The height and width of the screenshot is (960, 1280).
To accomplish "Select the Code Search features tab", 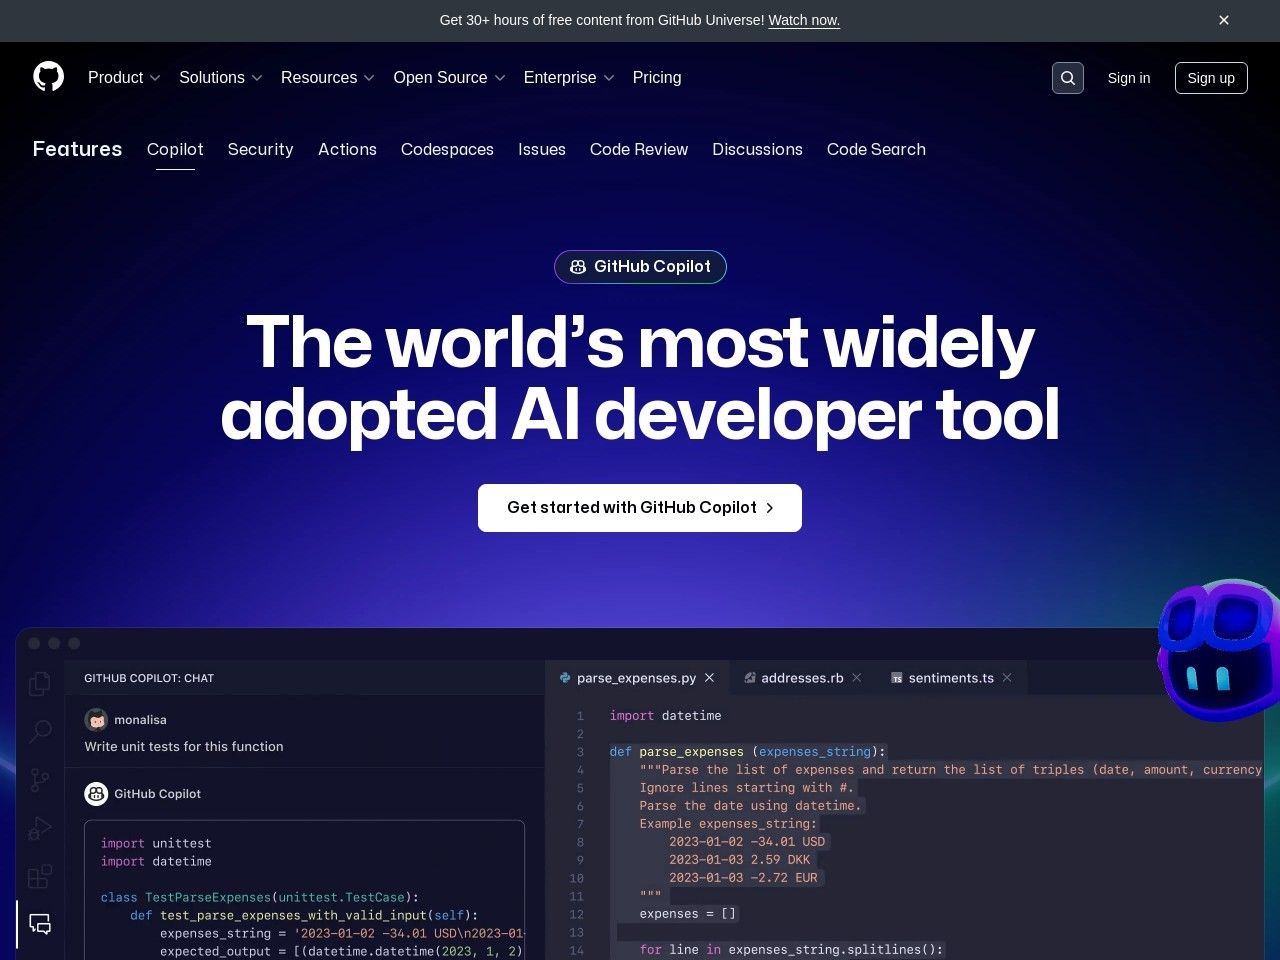I will [x=876, y=149].
